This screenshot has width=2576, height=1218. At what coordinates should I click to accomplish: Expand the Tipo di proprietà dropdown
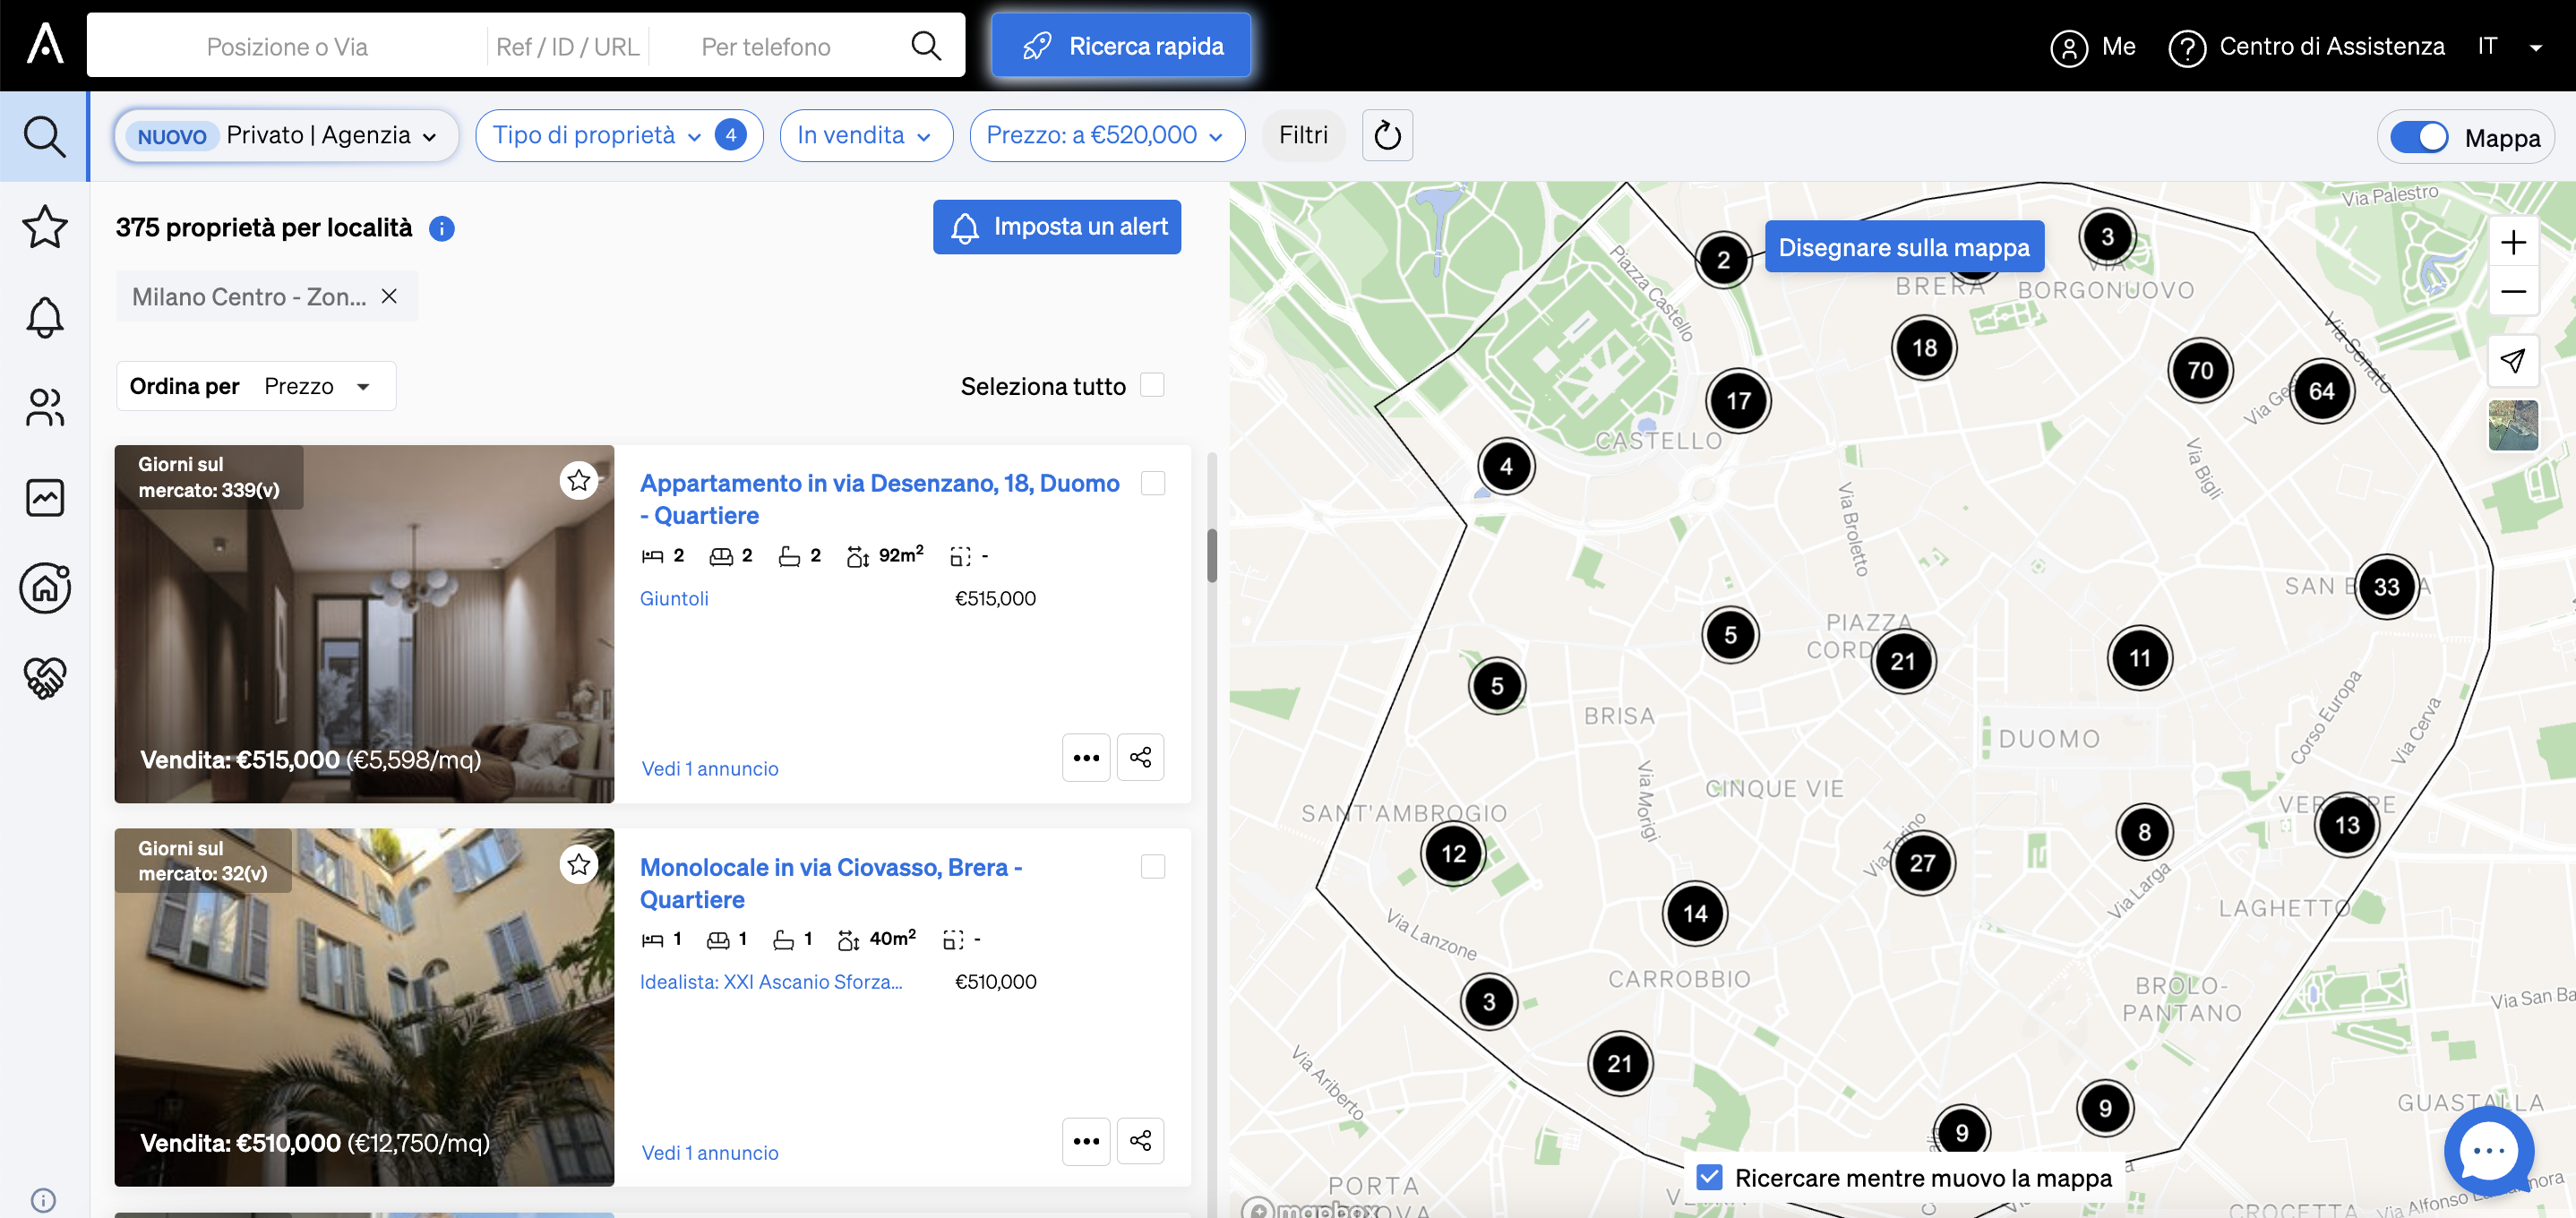tap(621, 134)
